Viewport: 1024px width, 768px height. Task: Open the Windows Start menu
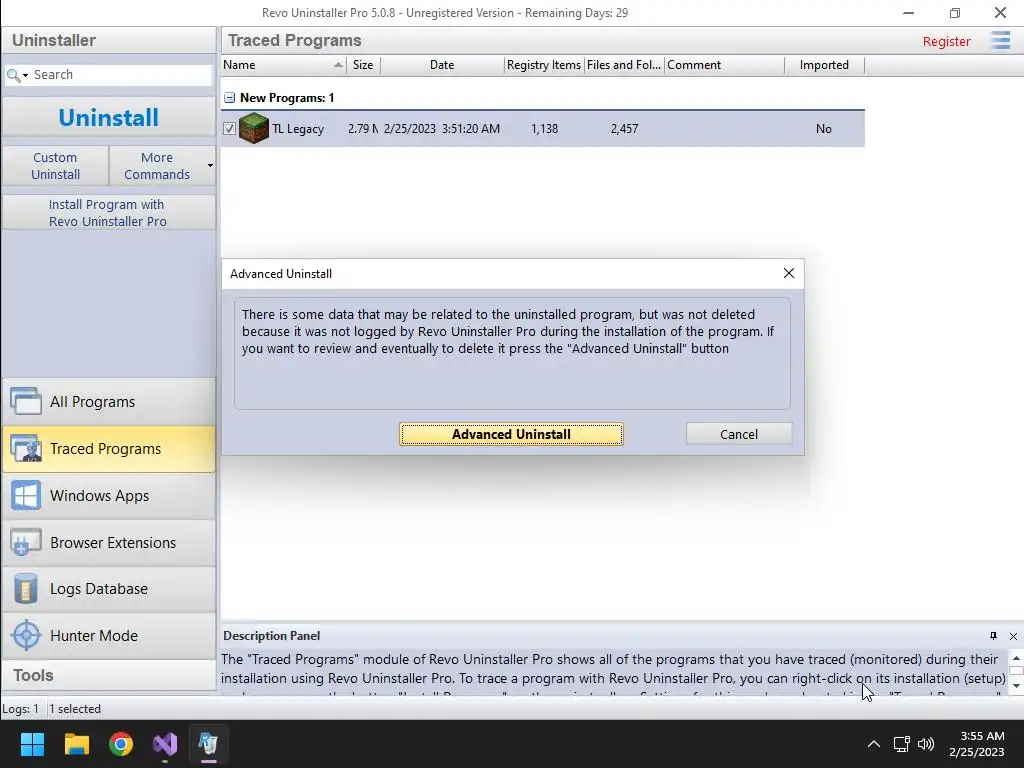pos(32,744)
